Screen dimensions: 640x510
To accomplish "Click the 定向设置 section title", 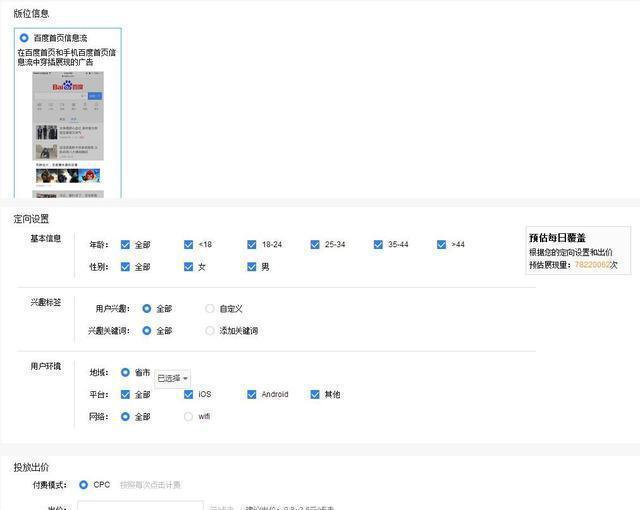I will 31,219.
